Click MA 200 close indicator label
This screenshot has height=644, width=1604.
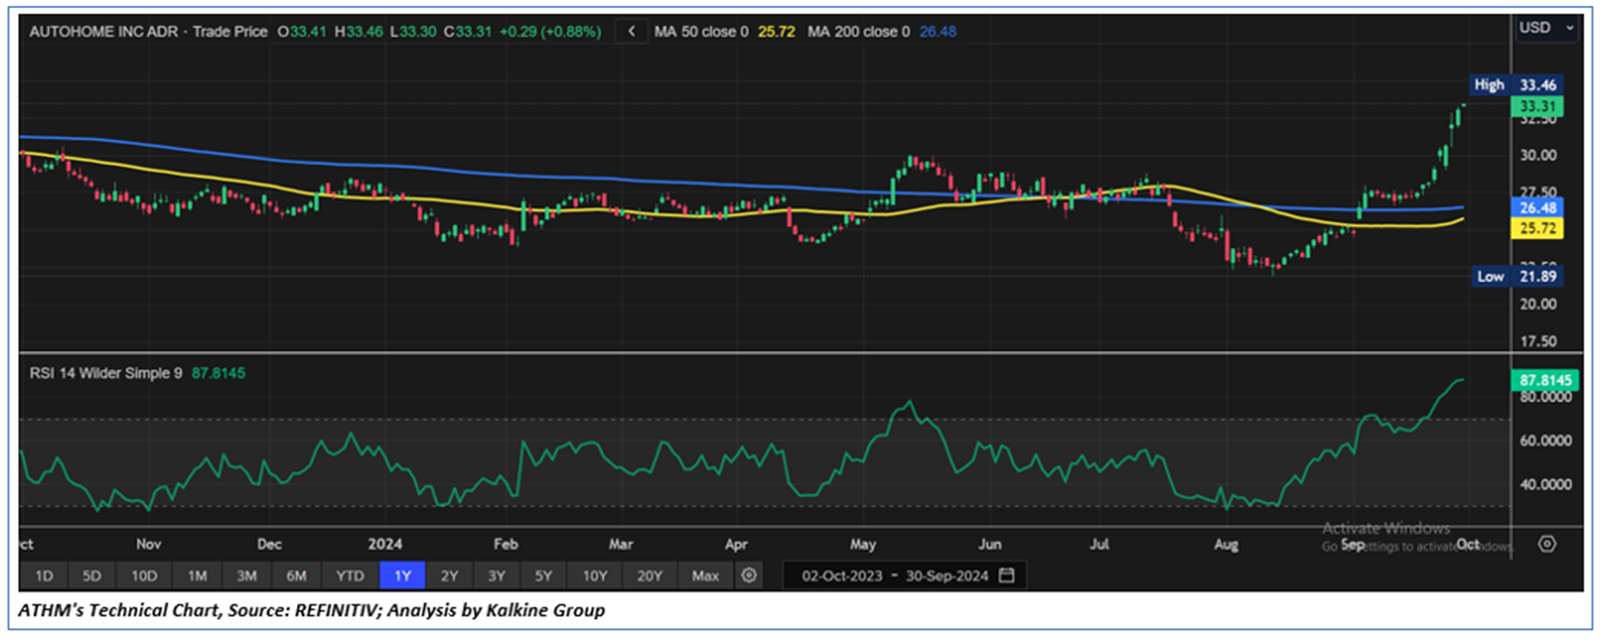(x=858, y=32)
